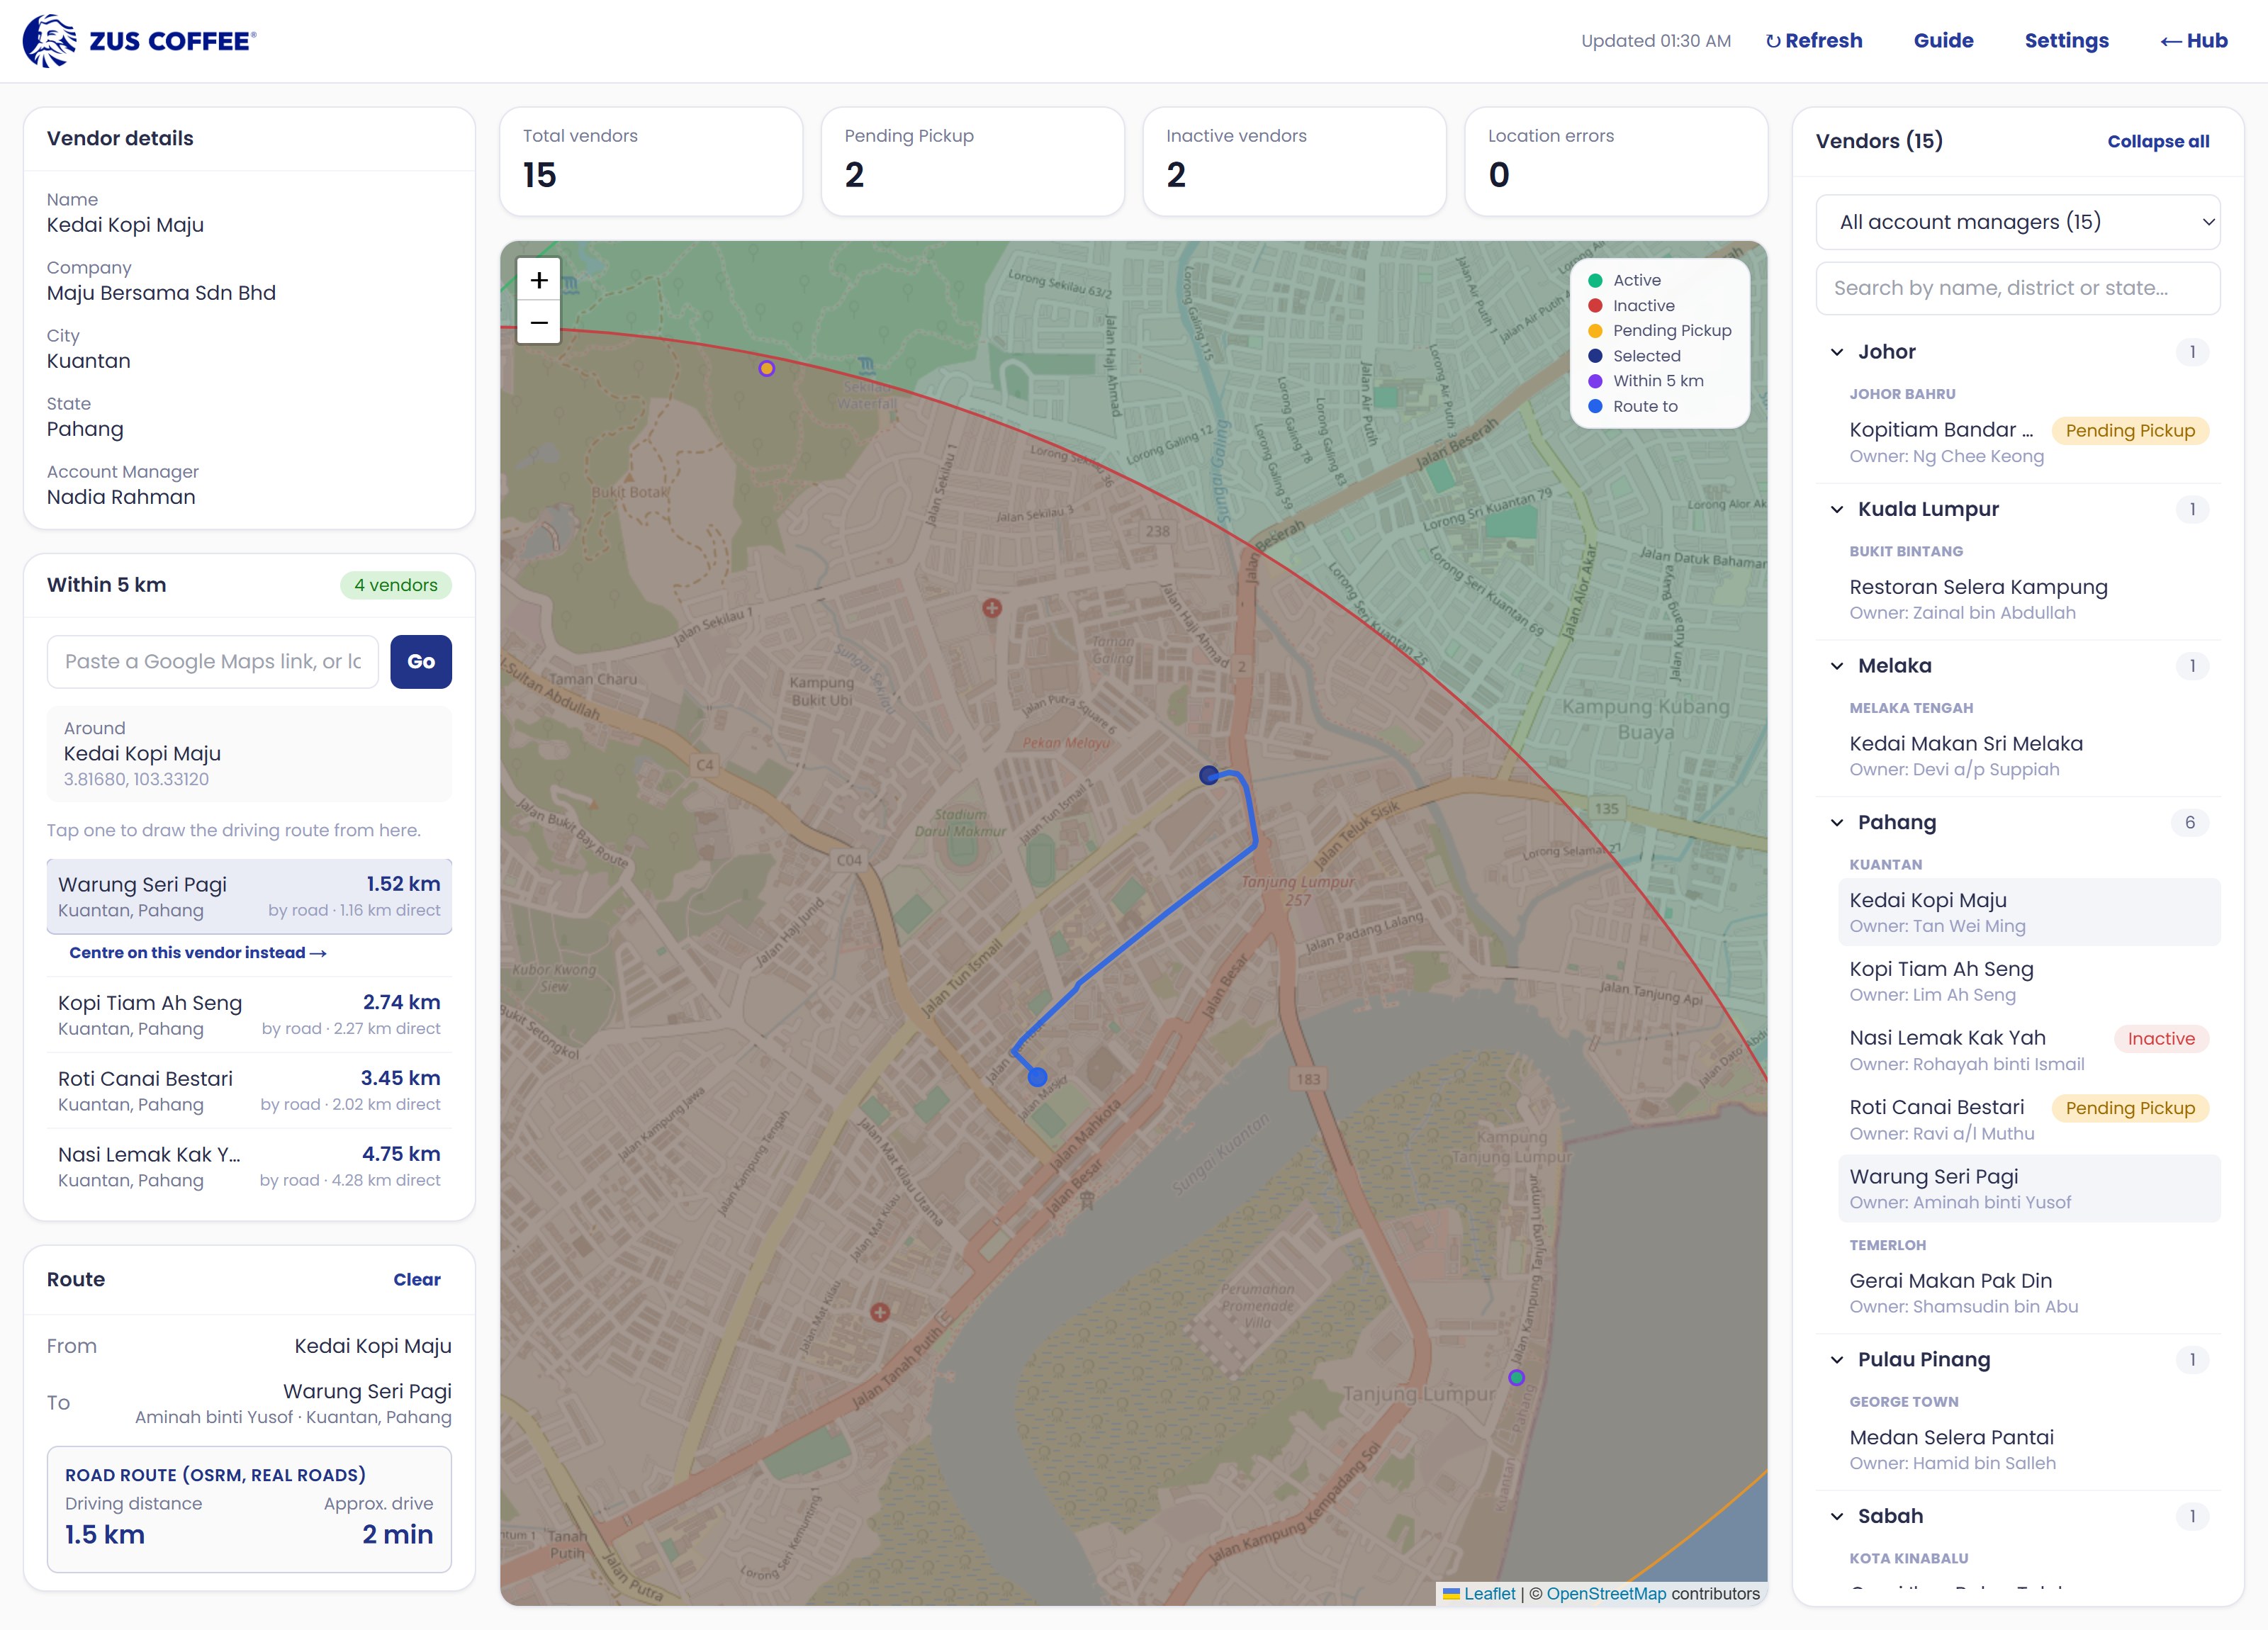Click the route destination blue map marker
The width and height of the screenshot is (2268, 1630).
(1037, 1077)
